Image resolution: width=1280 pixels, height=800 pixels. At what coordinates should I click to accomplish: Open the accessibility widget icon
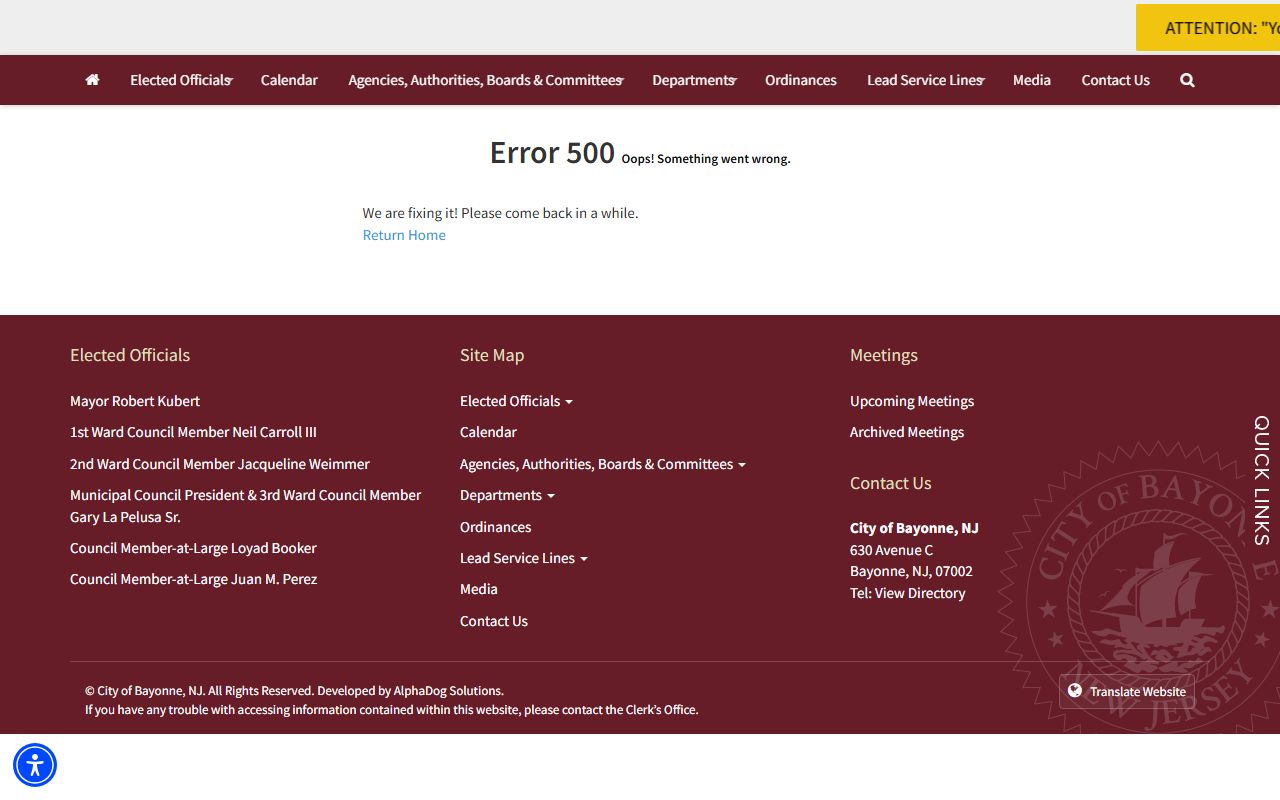pos(35,766)
